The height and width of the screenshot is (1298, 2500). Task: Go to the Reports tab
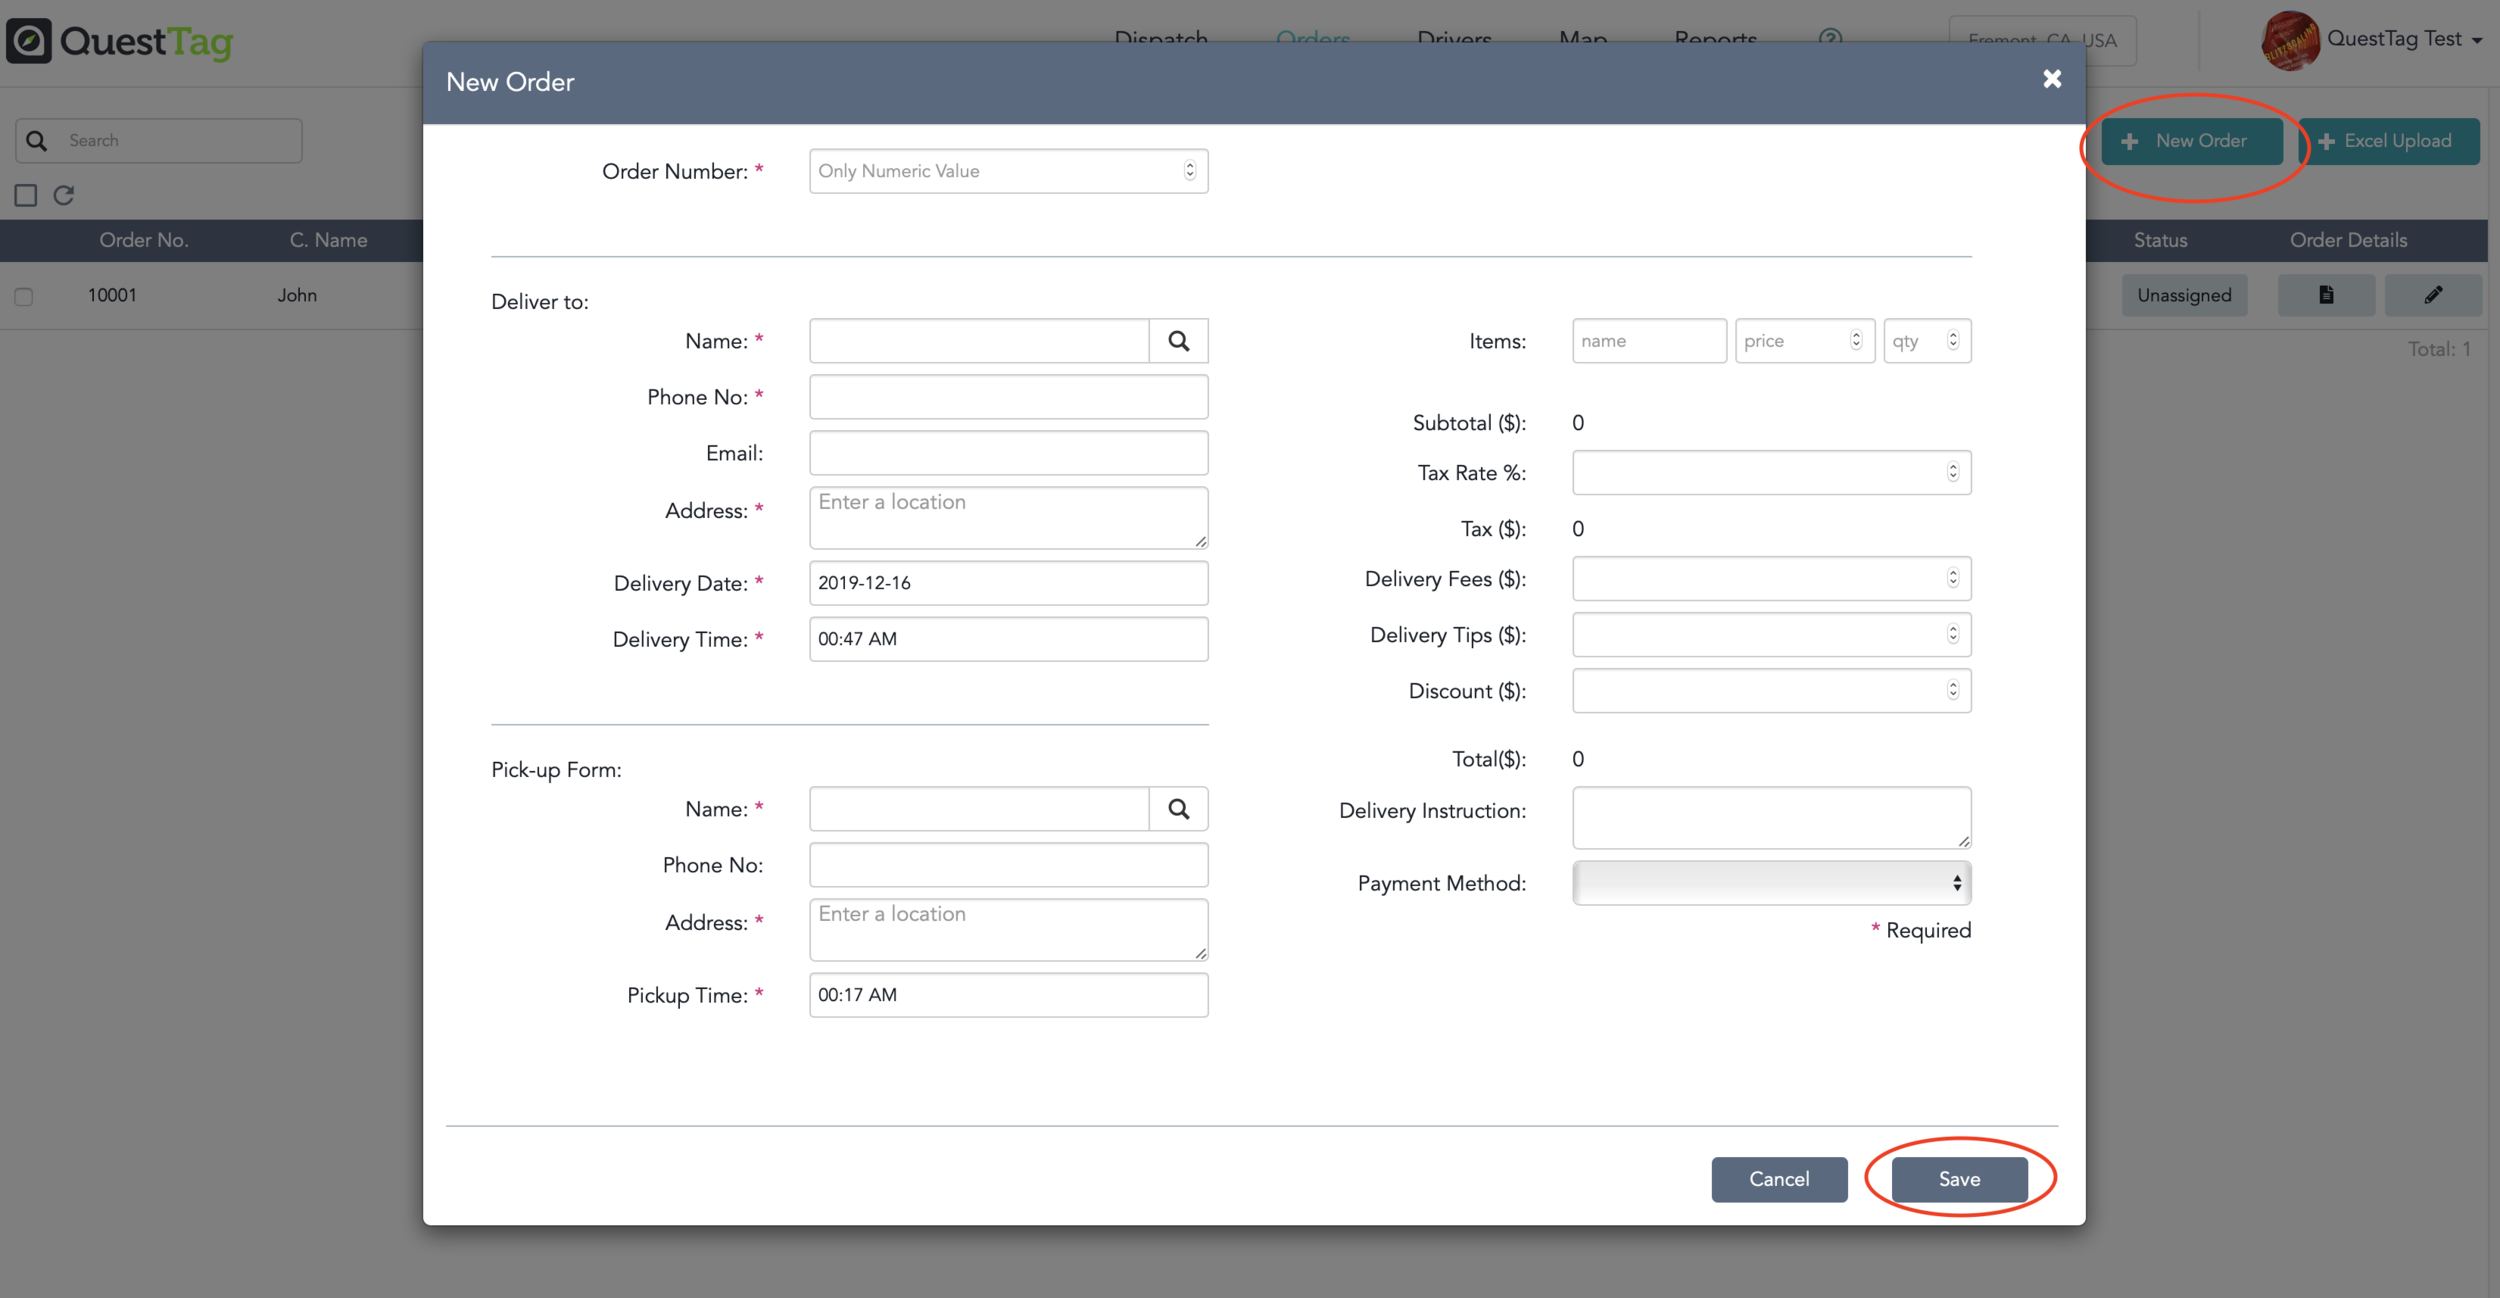coord(1714,38)
